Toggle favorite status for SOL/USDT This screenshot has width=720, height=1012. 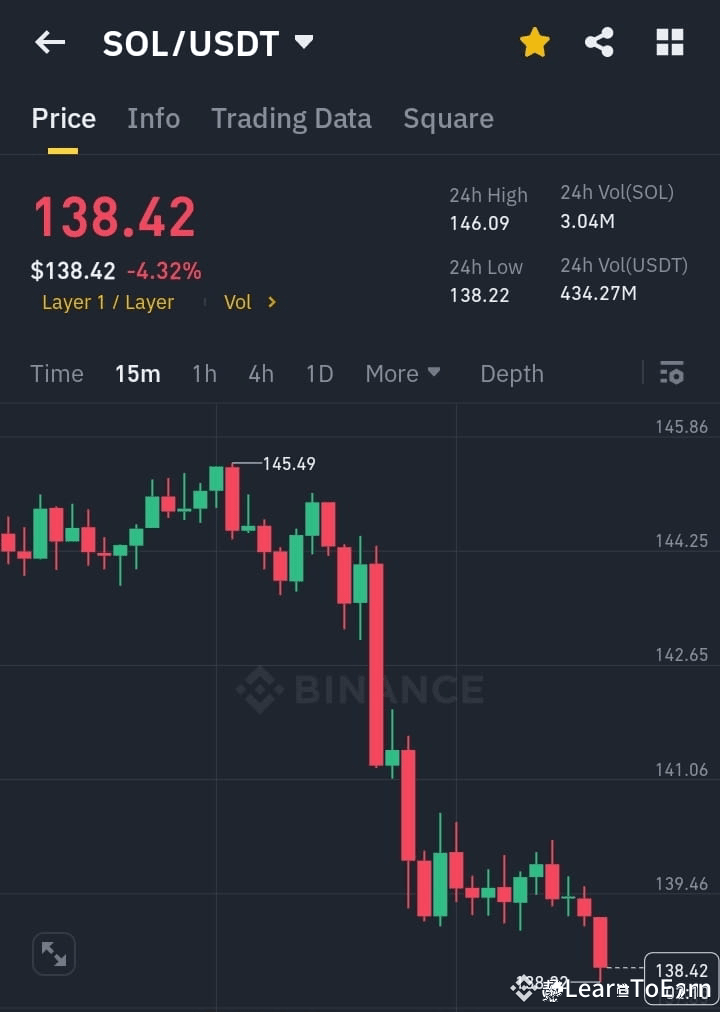pyautogui.click(x=535, y=42)
